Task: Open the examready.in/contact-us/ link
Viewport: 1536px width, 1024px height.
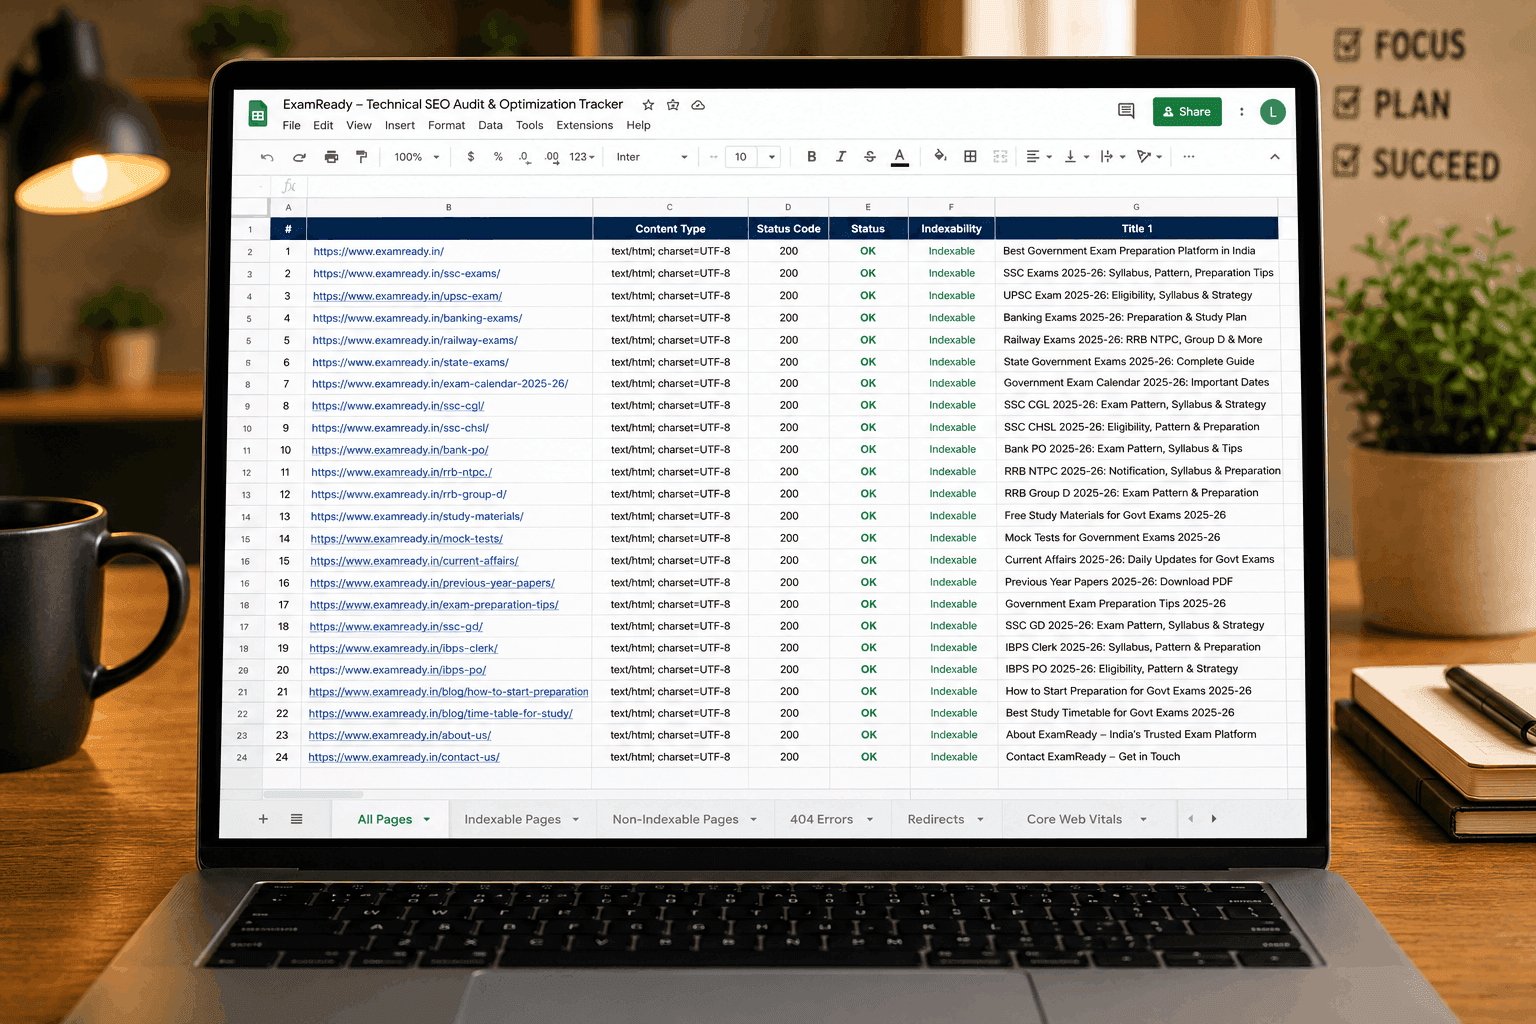Action: (404, 758)
